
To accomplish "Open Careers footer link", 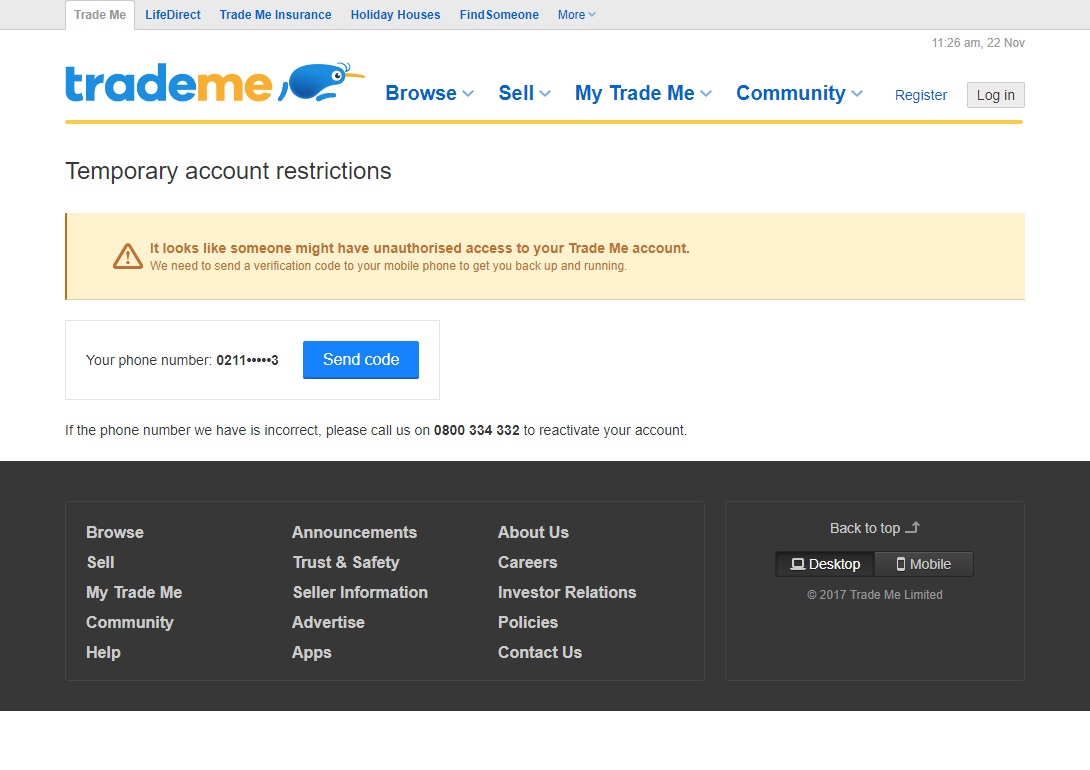I will (x=528, y=562).
